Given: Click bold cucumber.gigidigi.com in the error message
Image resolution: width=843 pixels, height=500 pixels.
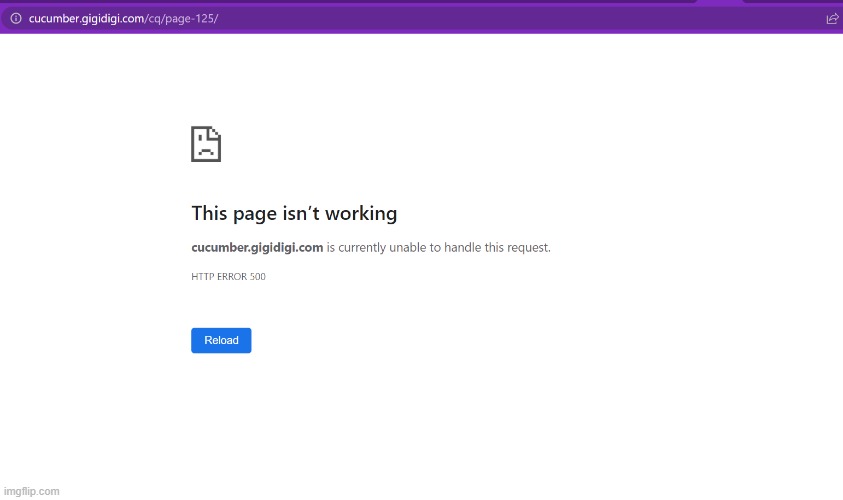Looking at the screenshot, I should pyautogui.click(x=257, y=247).
